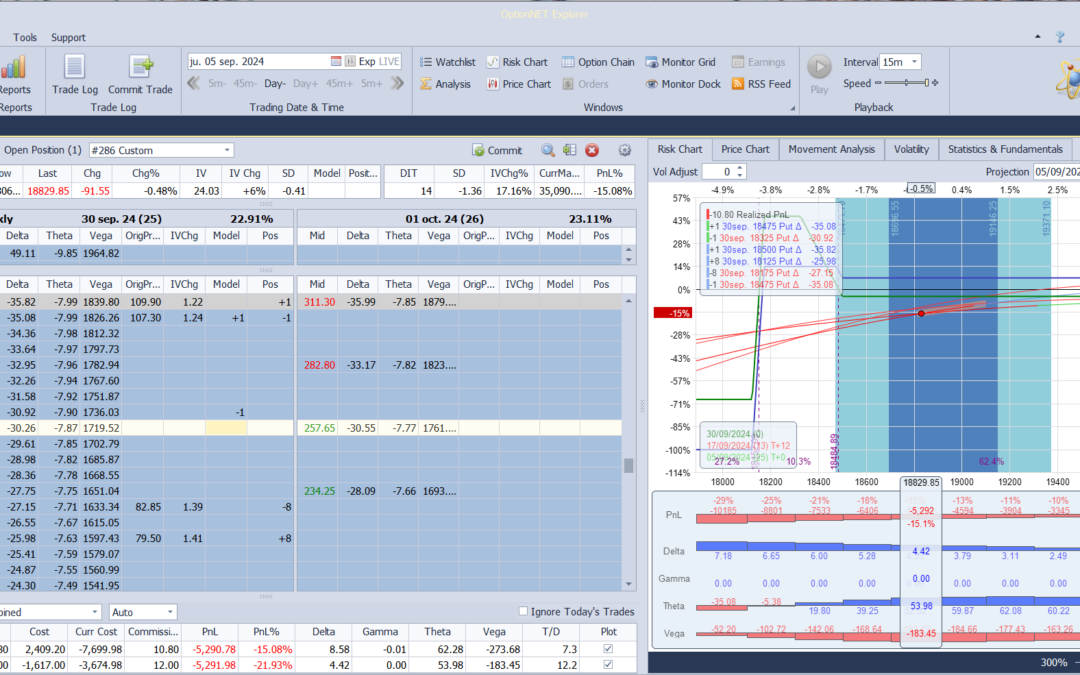
Task: Step forward one day with Day+
Action: 306,83
